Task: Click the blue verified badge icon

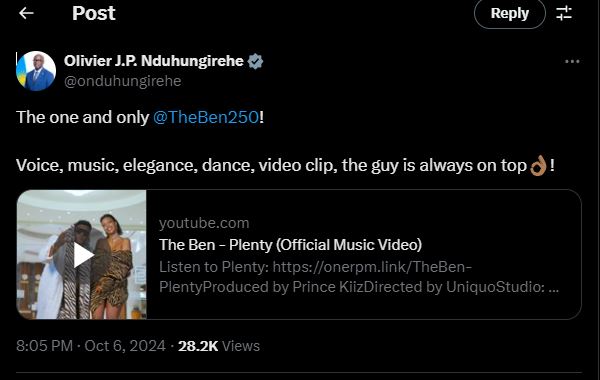Action: [x=255, y=61]
